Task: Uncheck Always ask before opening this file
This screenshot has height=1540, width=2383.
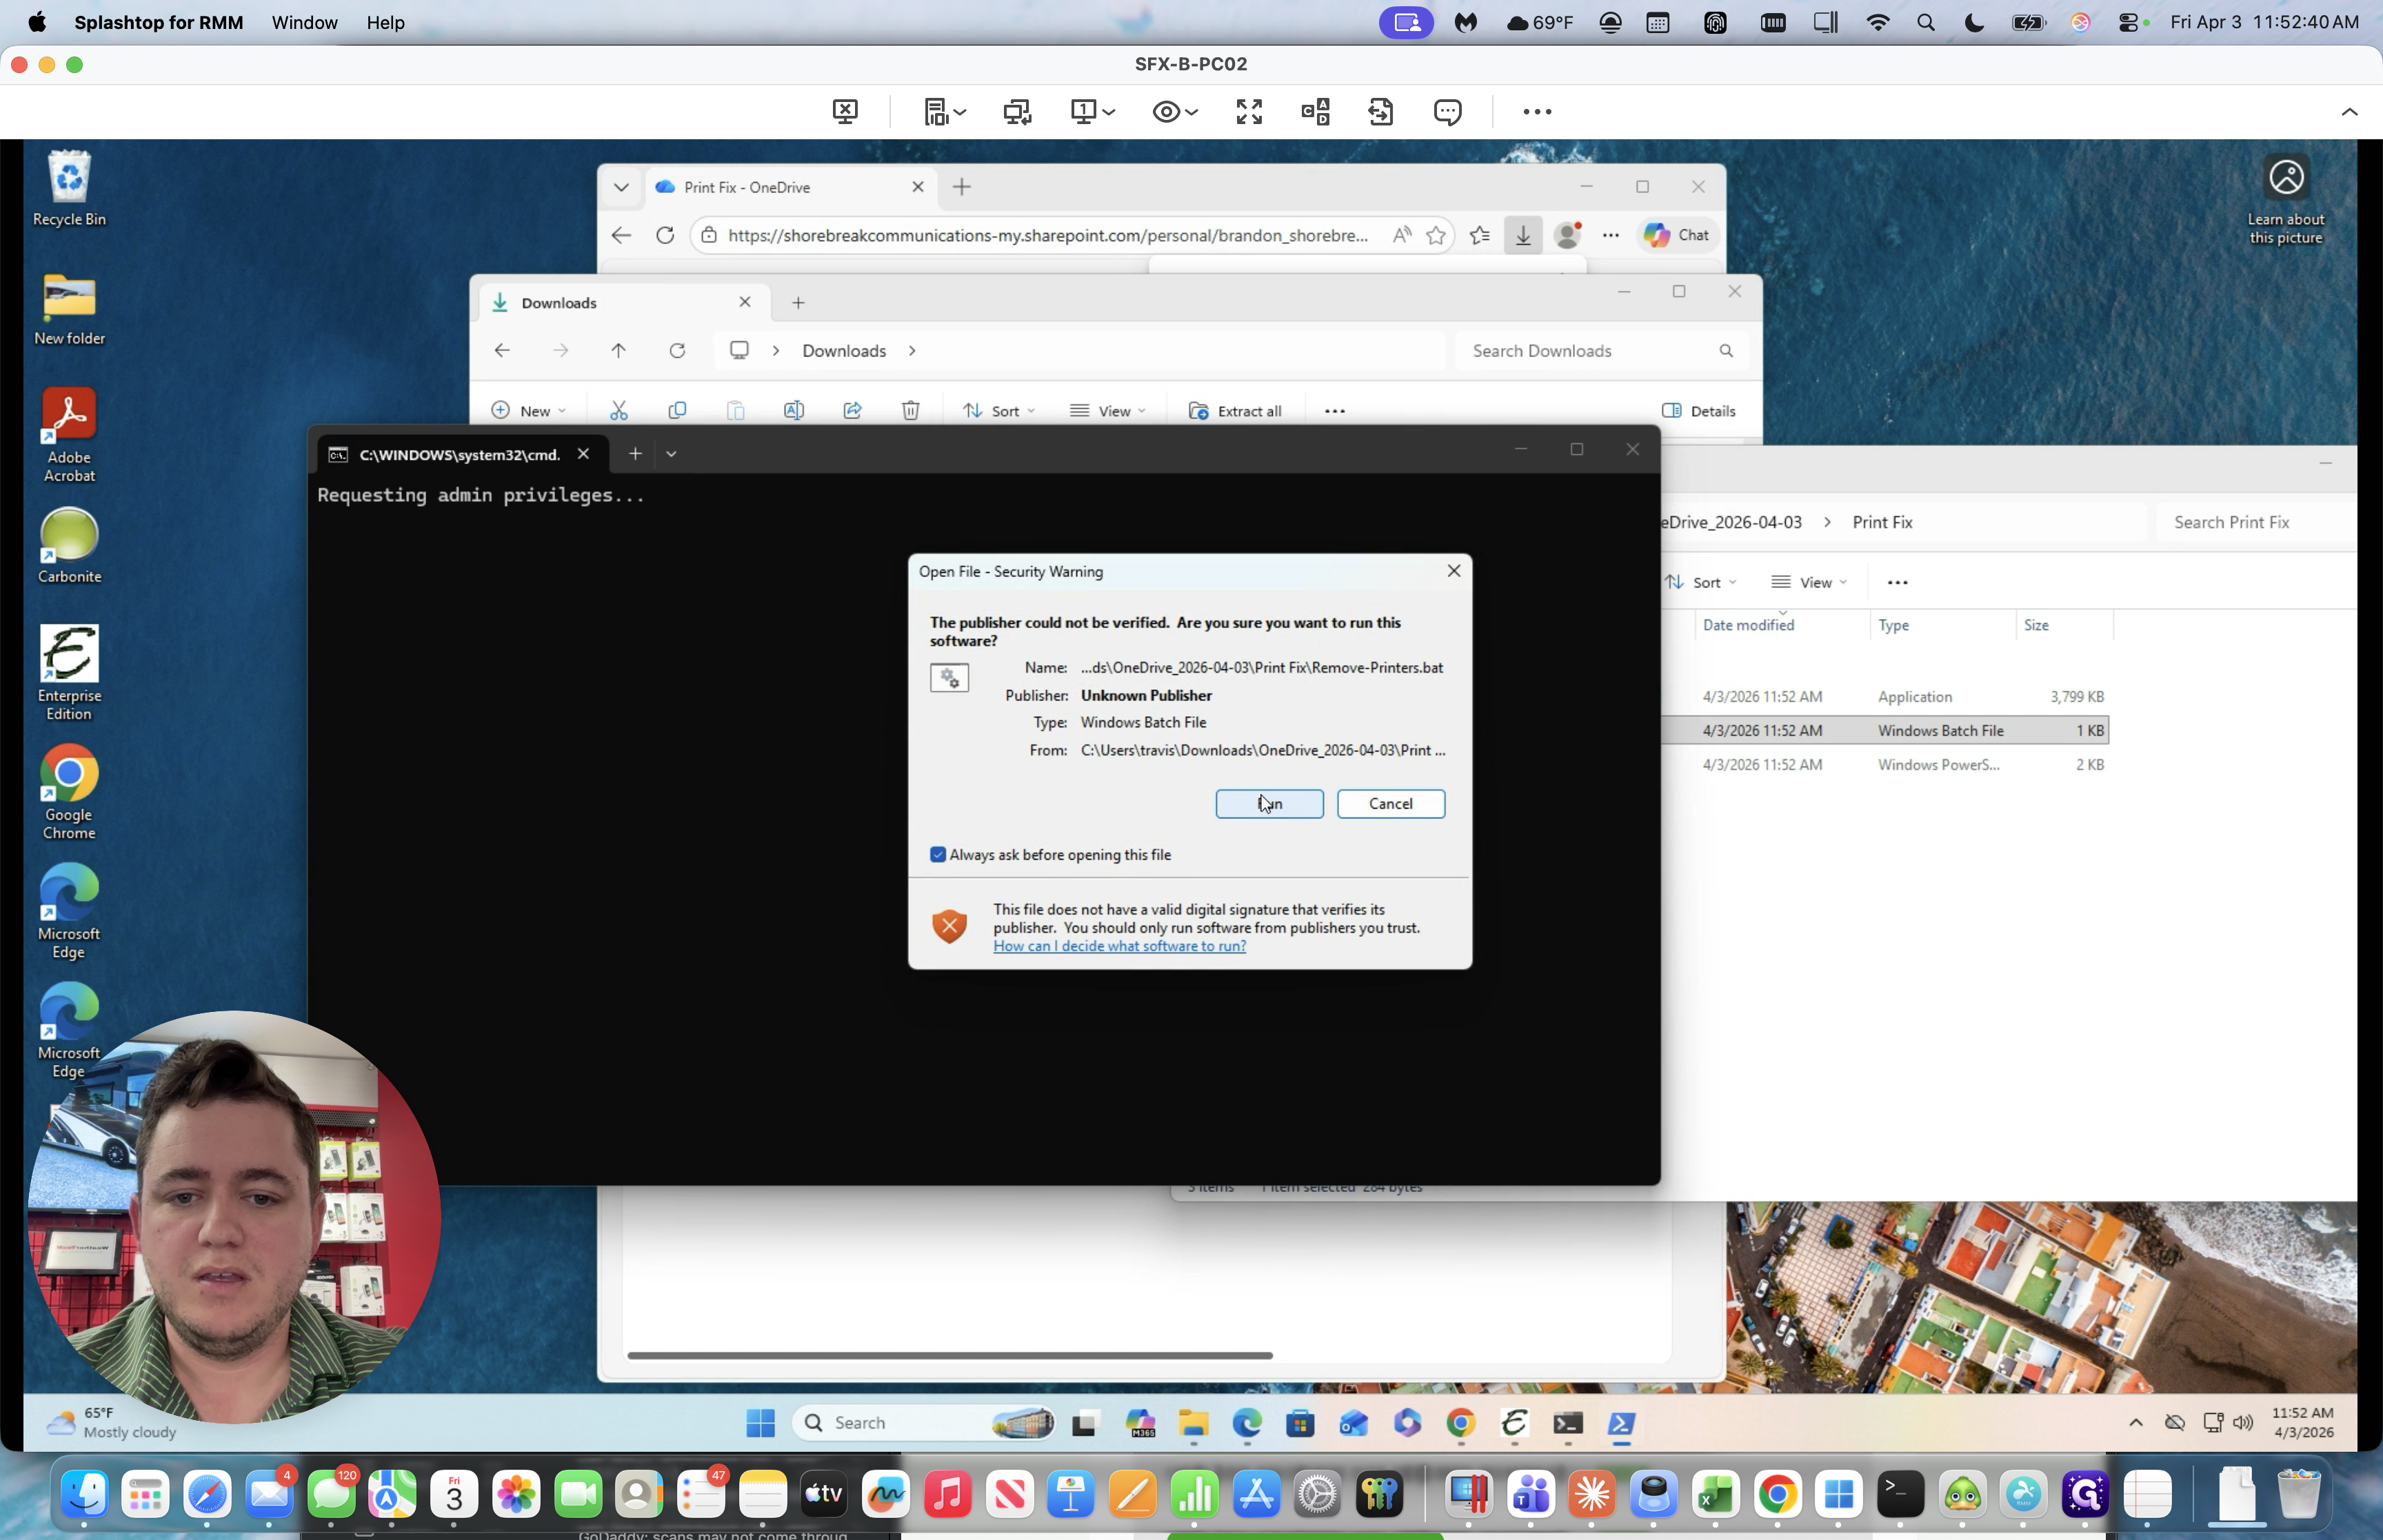Action: coord(938,855)
